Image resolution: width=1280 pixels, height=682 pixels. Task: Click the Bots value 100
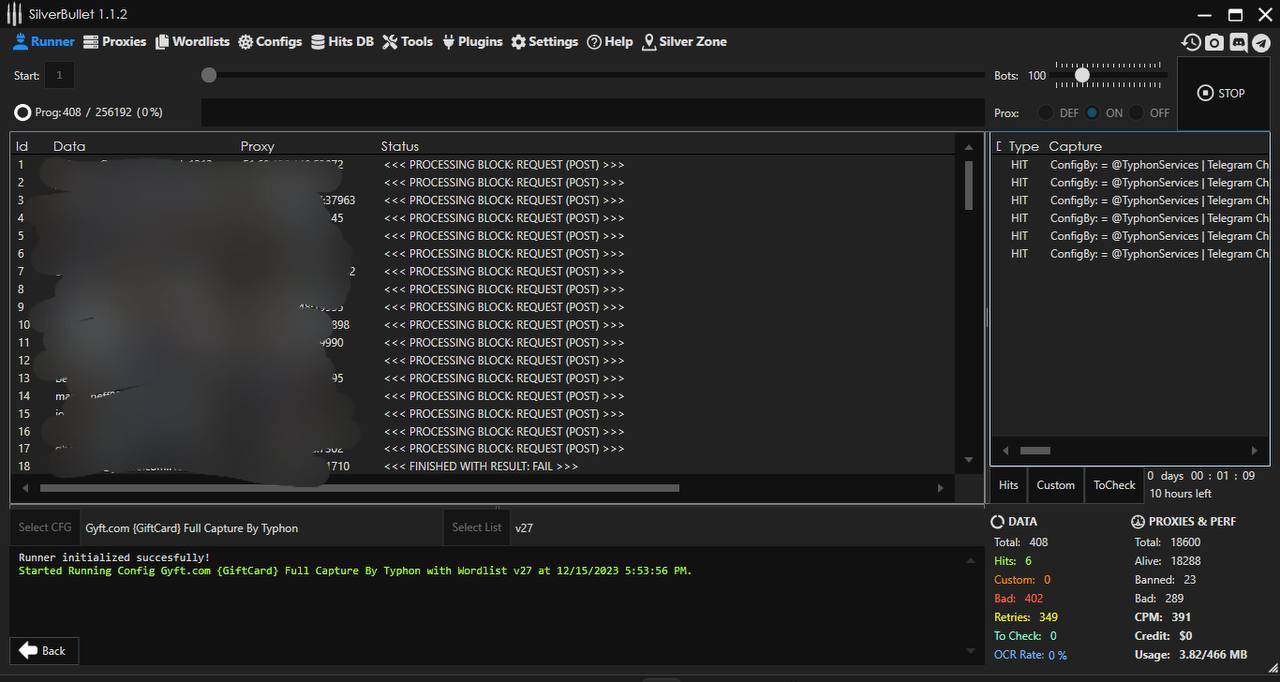pyautogui.click(x=1036, y=76)
